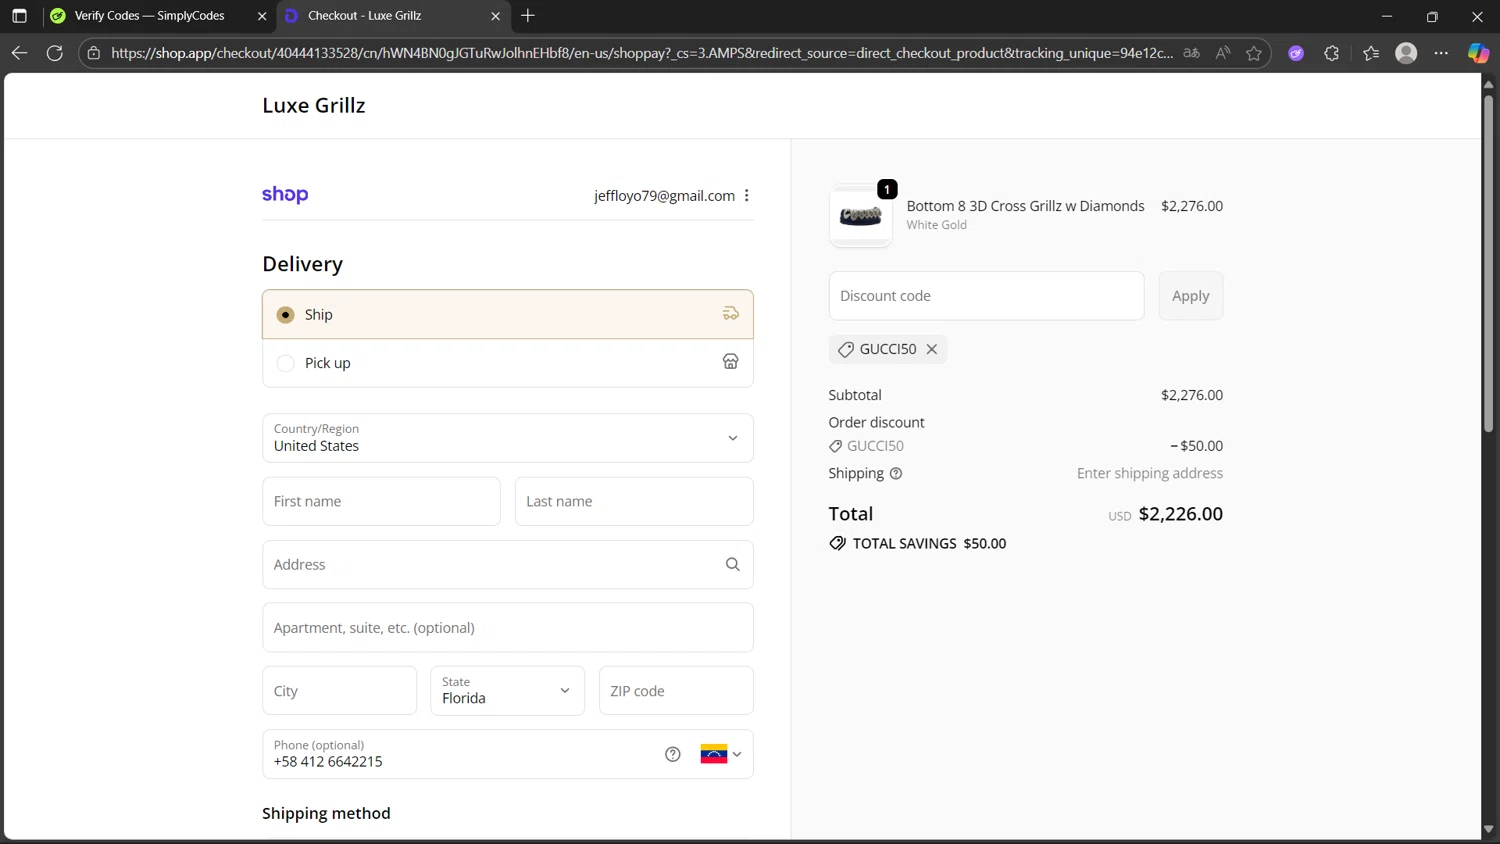Viewport: 1500px width, 844px height.
Task: Click the vertical page scrollbar thumb
Action: tap(1488, 265)
